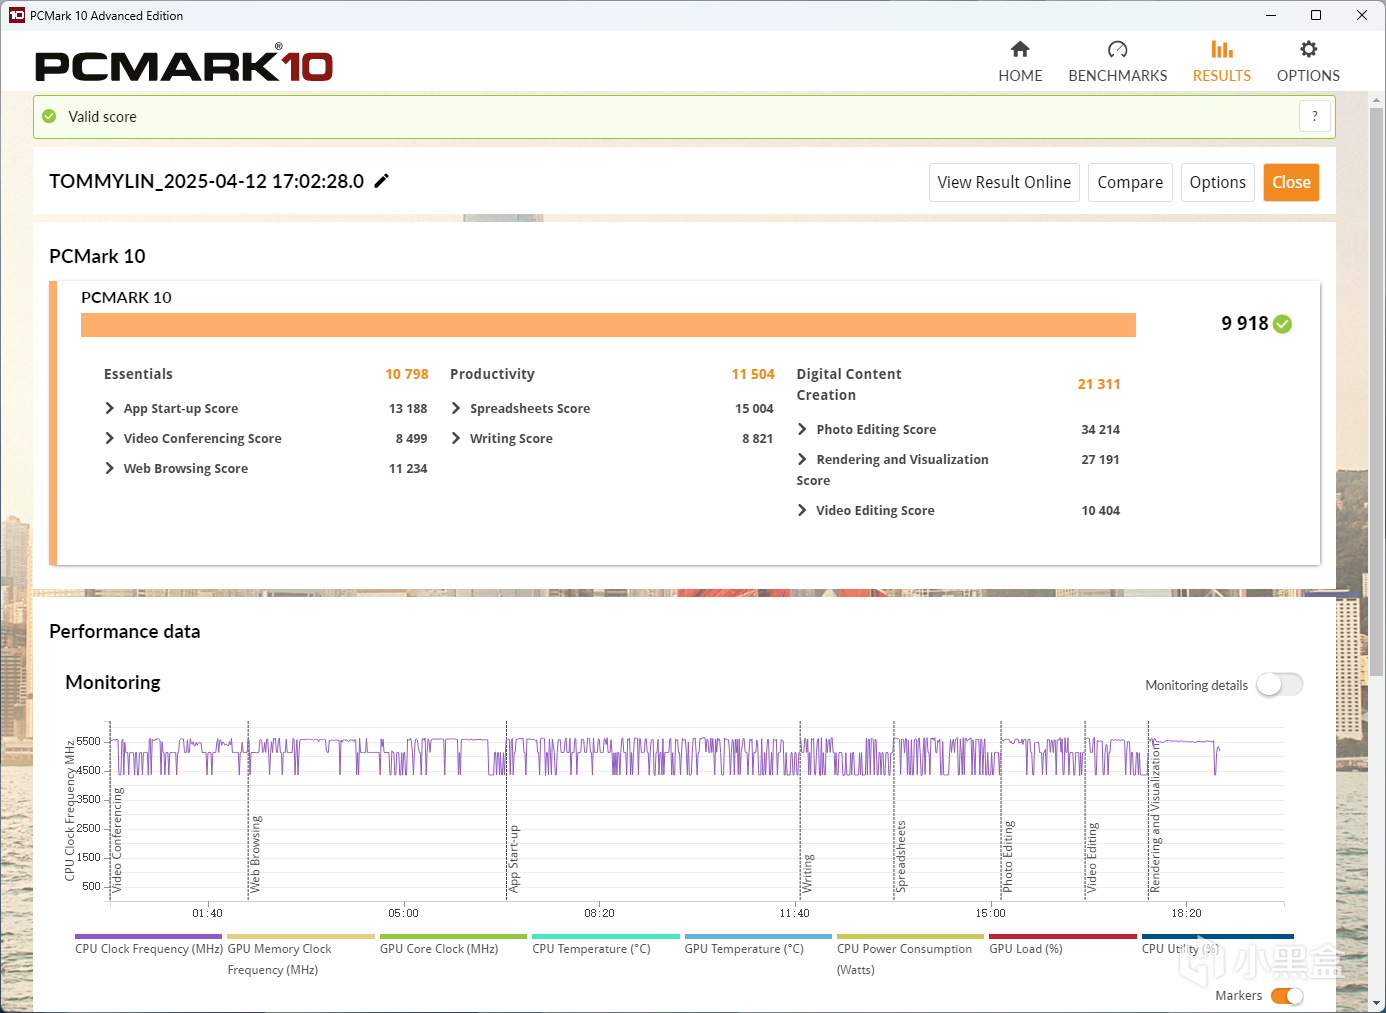1386x1013 pixels.
Task: Enable the Monitoring details switch
Action: click(1280, 685)
